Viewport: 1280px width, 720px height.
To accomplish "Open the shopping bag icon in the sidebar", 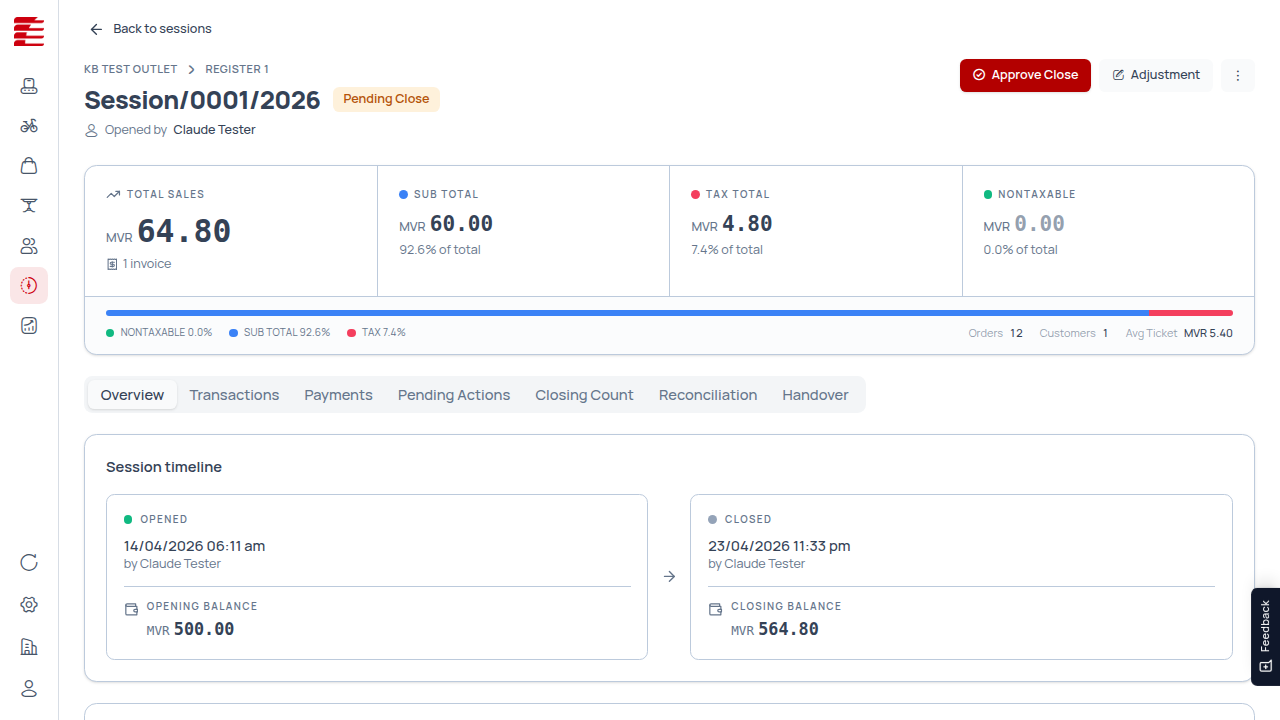I will [29, 166].
